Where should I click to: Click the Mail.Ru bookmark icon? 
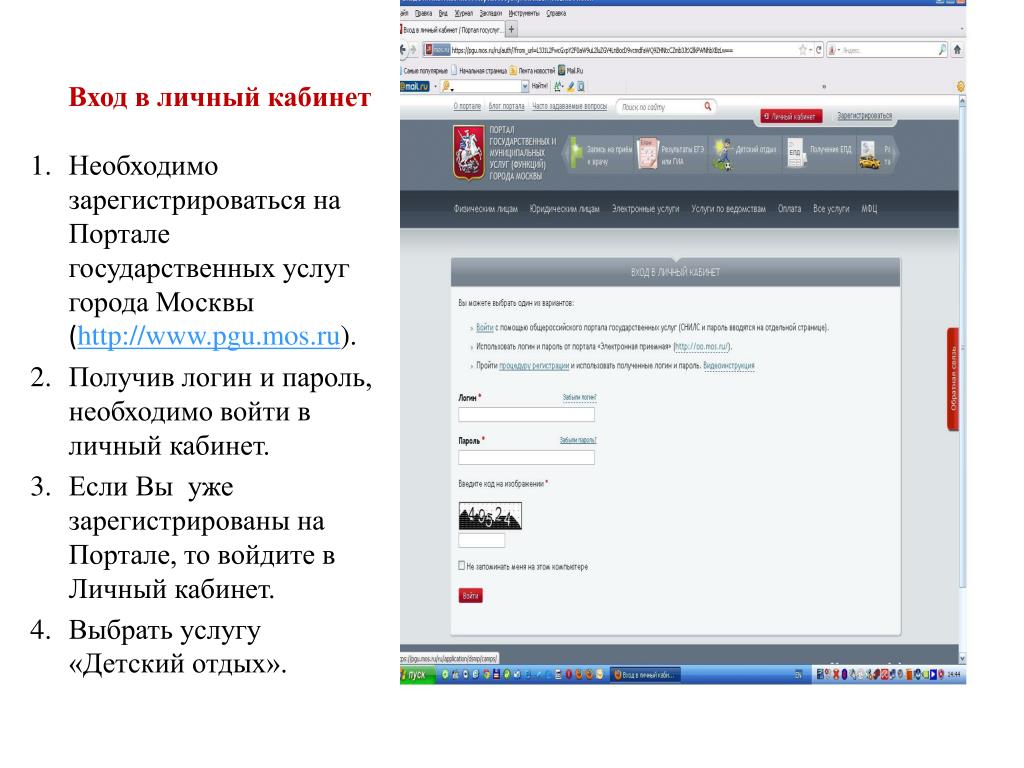562,70
